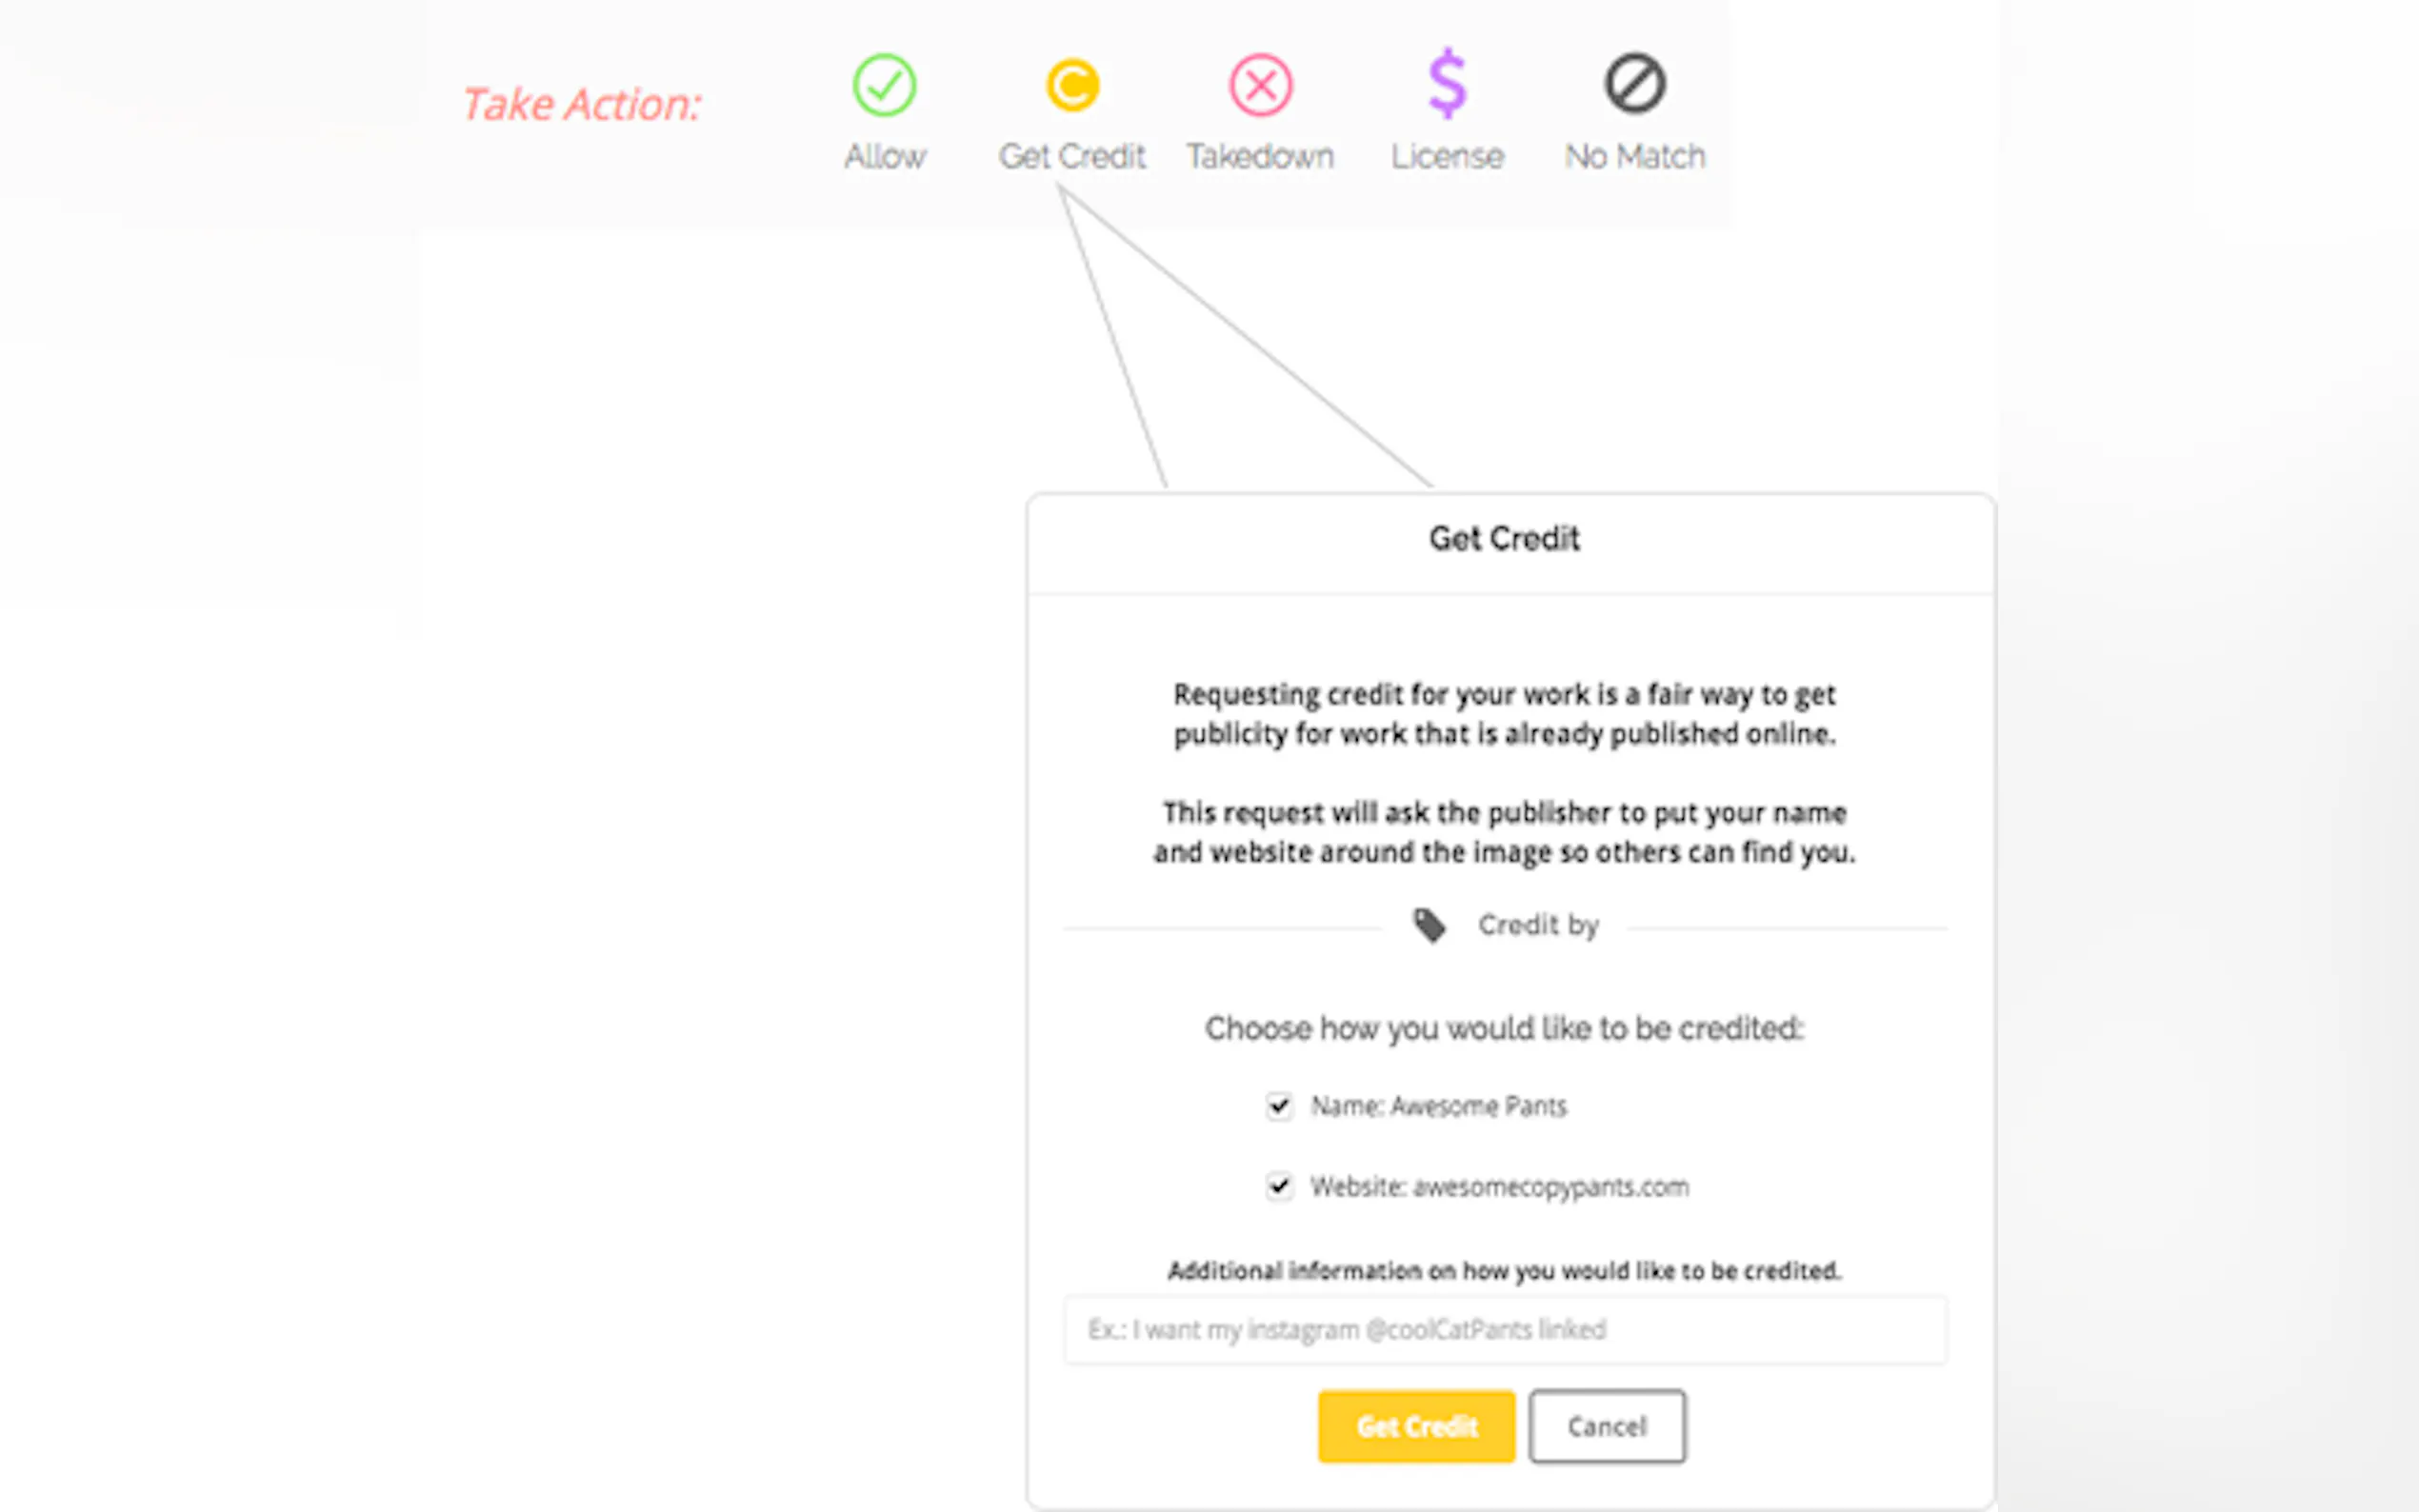Screen dimensions: 2419x1512
Task: Click the black No Match icon
Action: (1635, 84)
